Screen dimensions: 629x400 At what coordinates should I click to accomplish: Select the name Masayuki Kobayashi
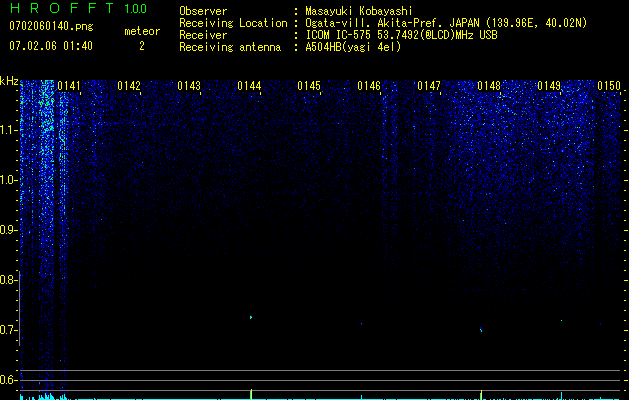click(359, 11)
